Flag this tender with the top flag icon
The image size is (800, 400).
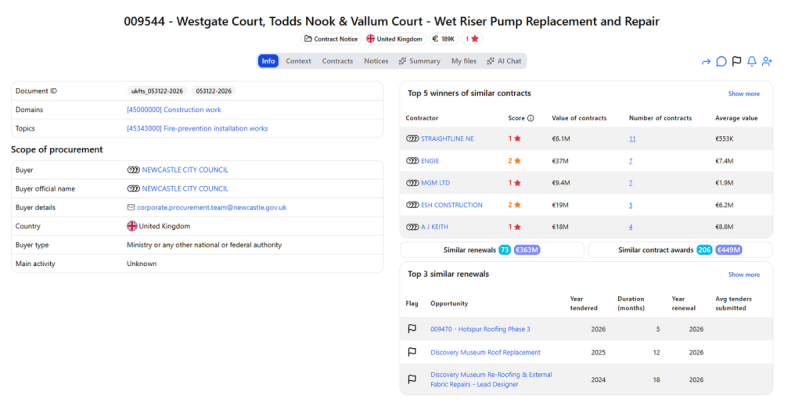pyautogui.click(x=736, y=62)
